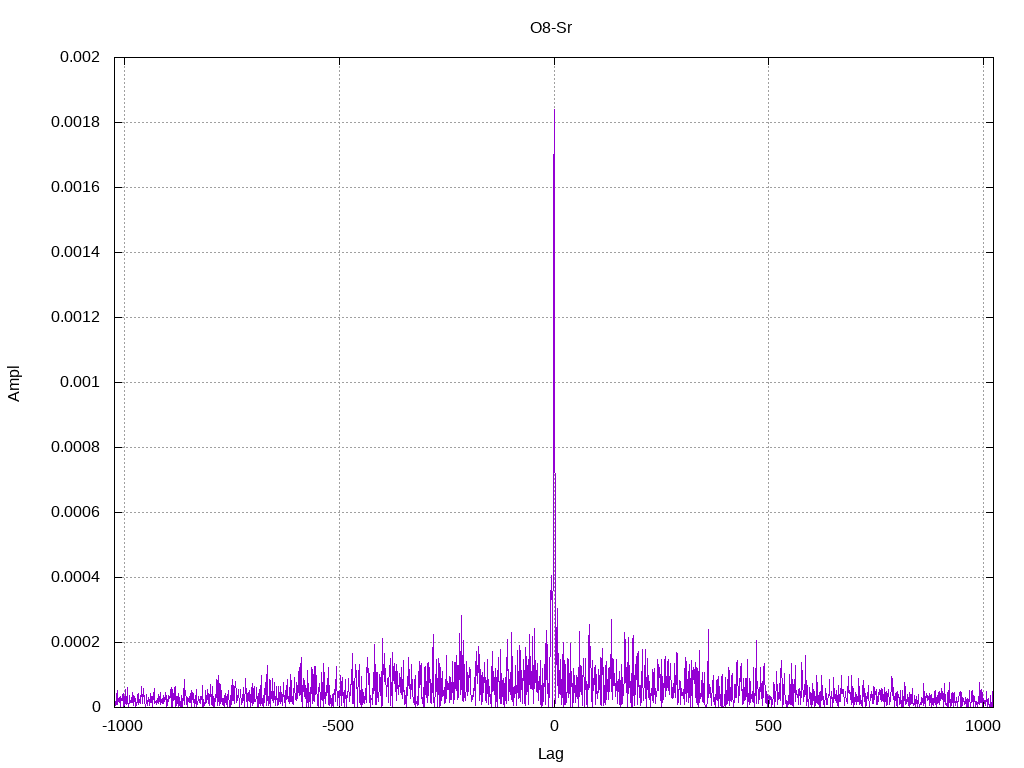Screen dimensions: 1024x768
Task: Click the top of the central peak at lag 0
Action: click(x=554, y=110)
